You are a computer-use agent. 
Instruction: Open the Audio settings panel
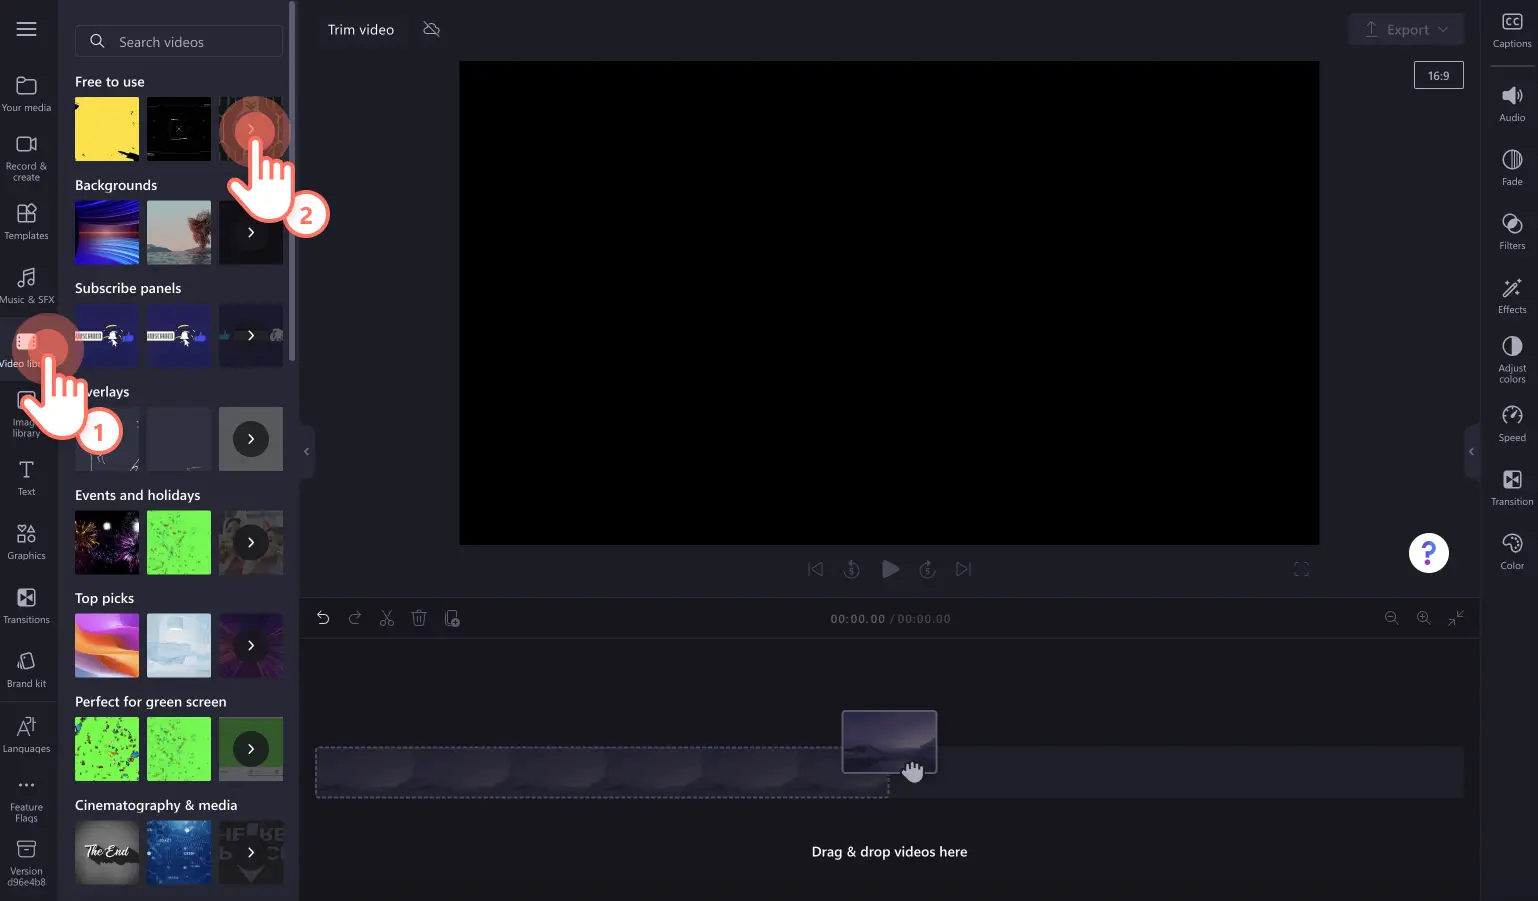(1511, 103)
